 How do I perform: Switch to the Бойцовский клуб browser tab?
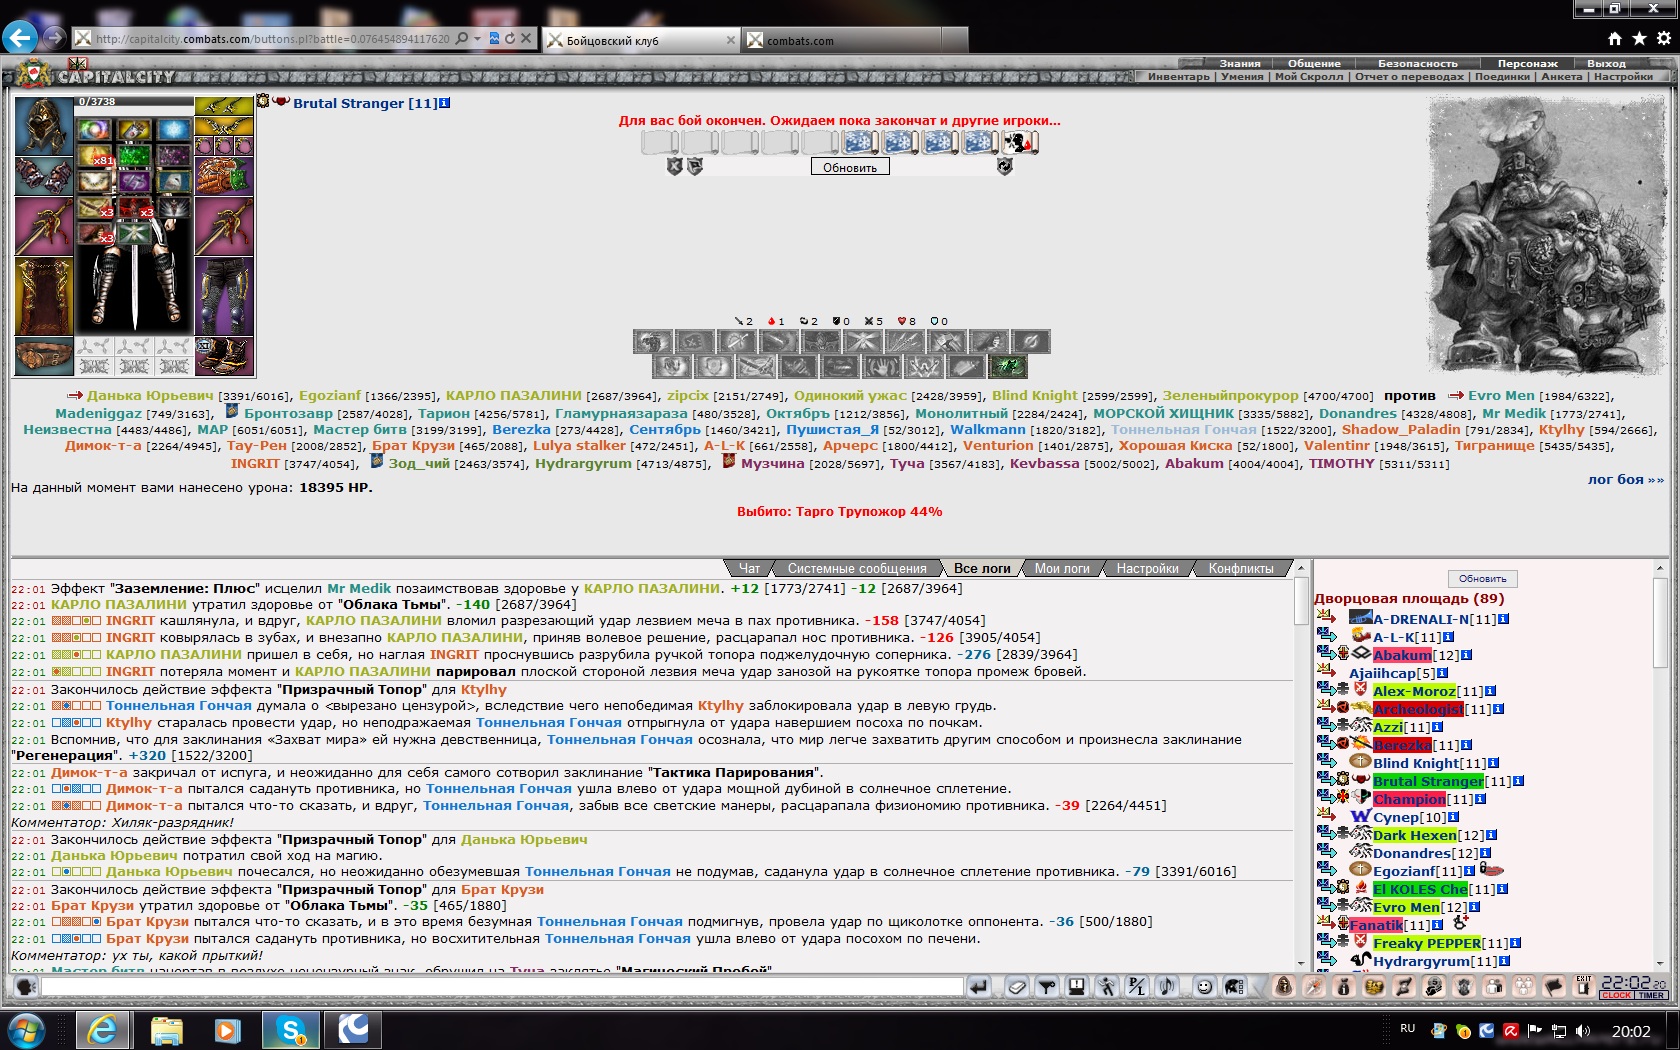click(x=641, y=40)
